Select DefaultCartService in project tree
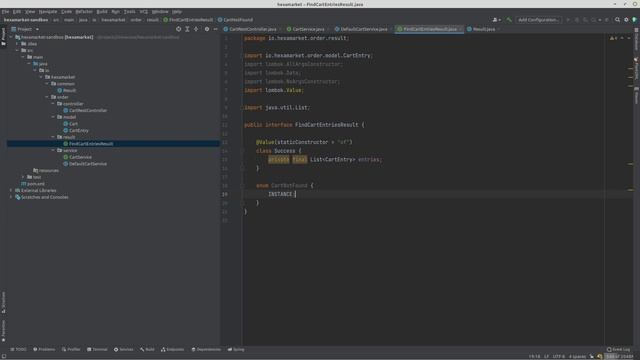The image size is (640, 360). 85,164
